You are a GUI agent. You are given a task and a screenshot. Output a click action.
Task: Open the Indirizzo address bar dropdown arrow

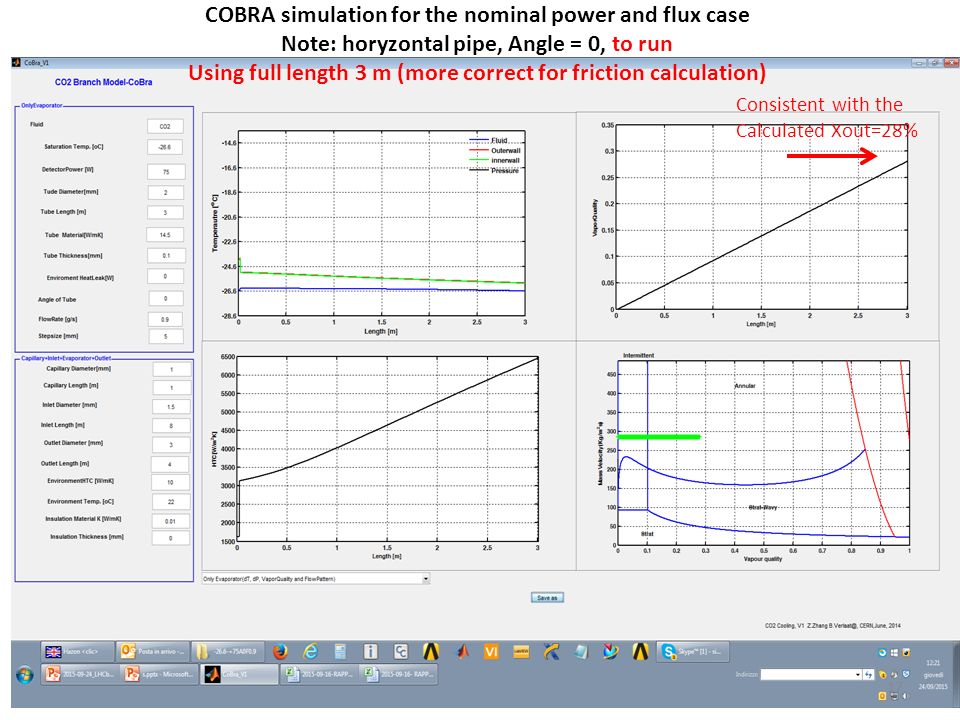tap(858, 675)
